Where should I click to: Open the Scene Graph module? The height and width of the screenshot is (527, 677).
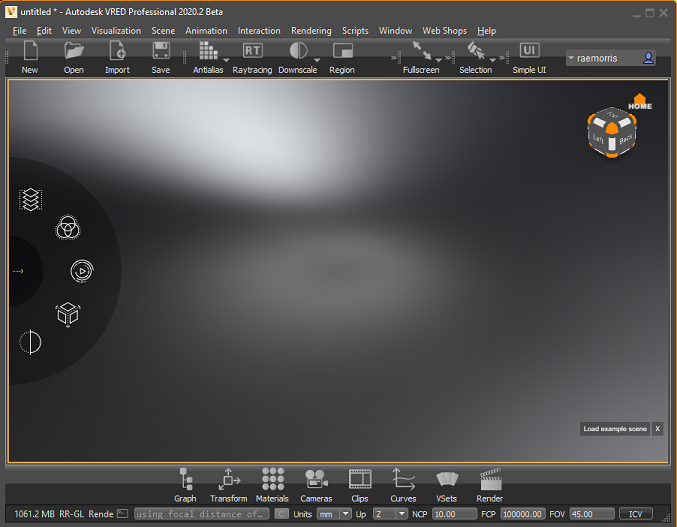[x=186, y=485]
